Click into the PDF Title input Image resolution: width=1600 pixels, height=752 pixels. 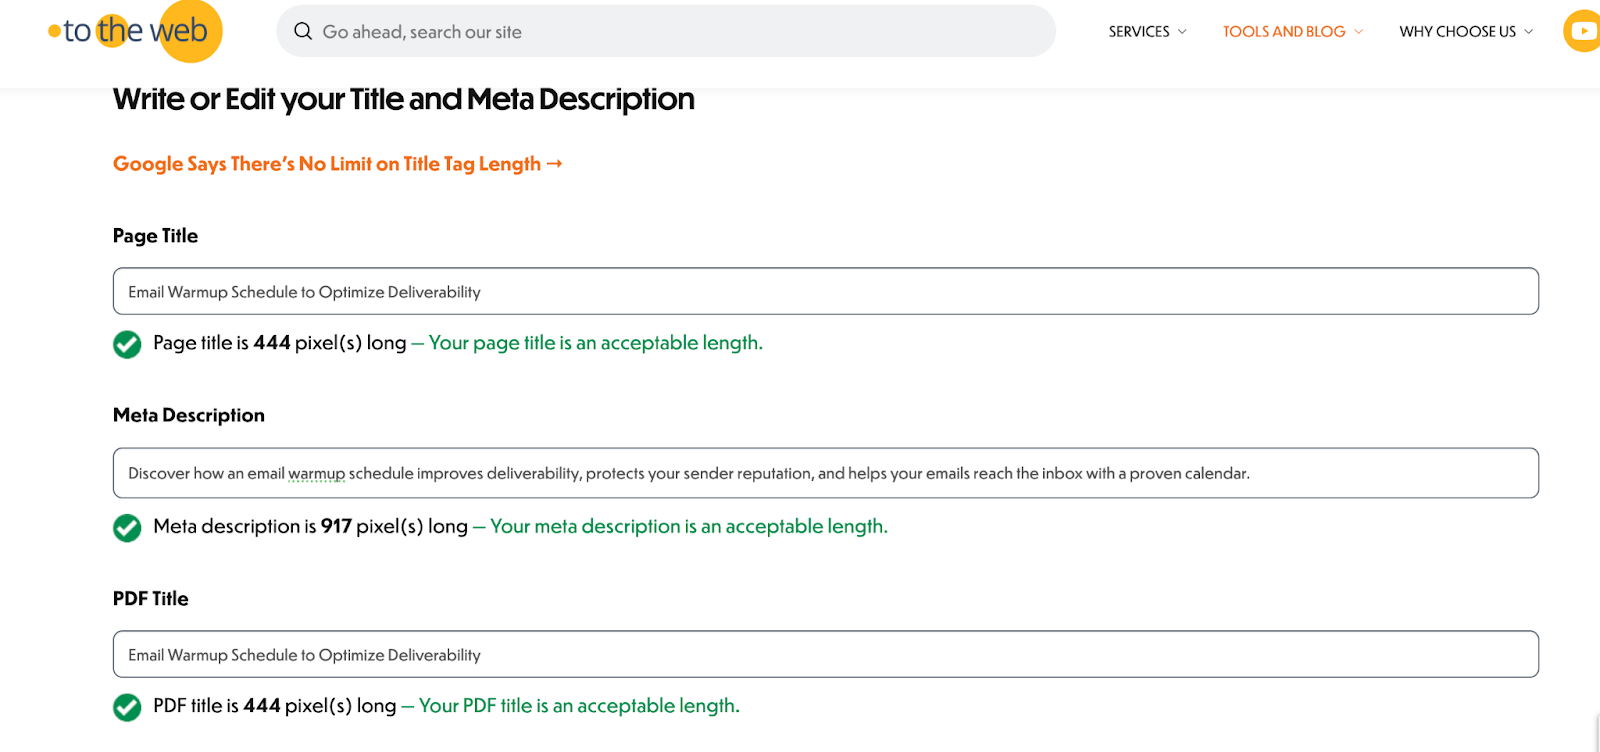click(826, 654)
